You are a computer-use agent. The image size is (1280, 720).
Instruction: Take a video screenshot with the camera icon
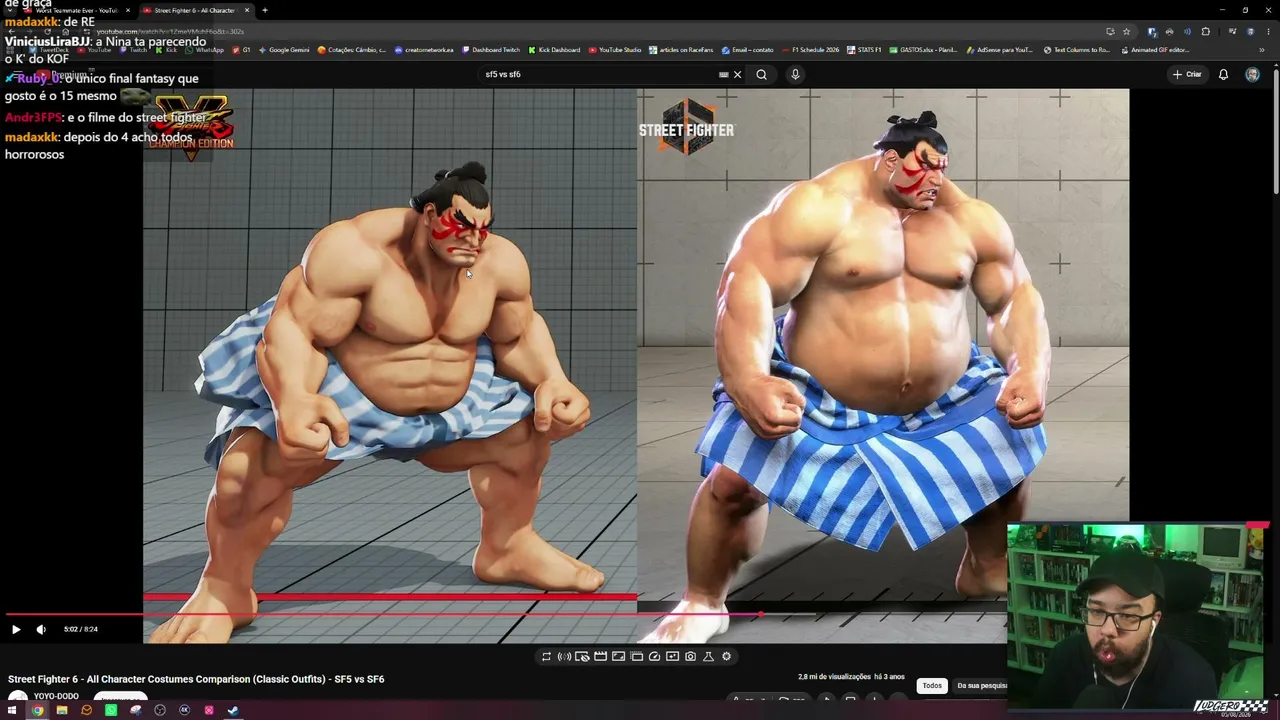click(690, 656)
